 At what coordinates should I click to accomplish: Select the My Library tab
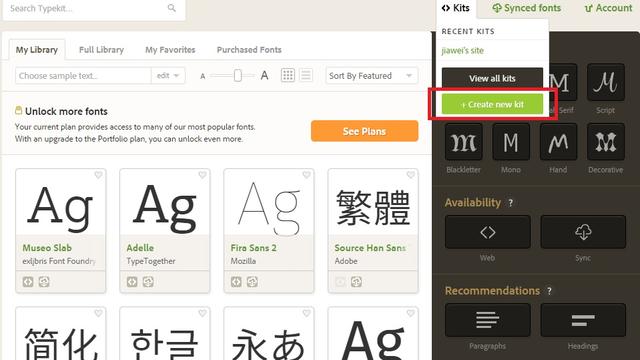click(x=37, y=50)
